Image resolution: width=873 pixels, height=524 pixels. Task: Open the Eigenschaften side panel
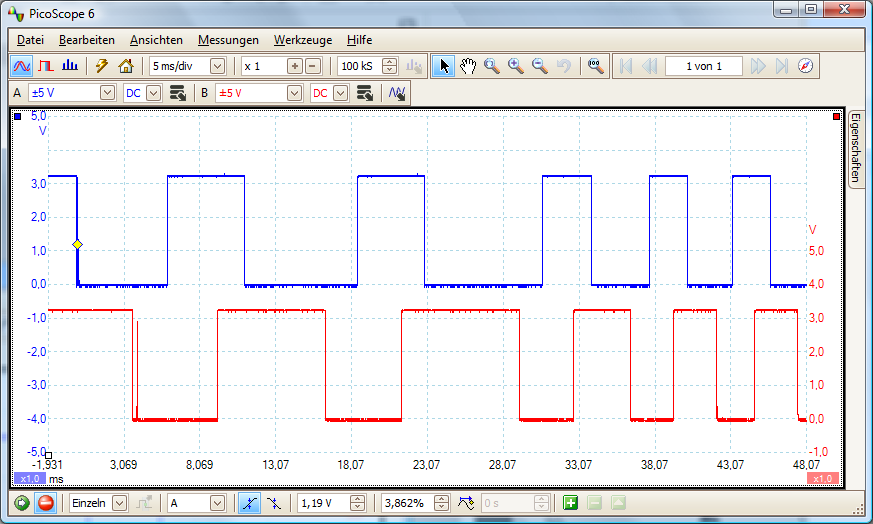tap(856, 148)
